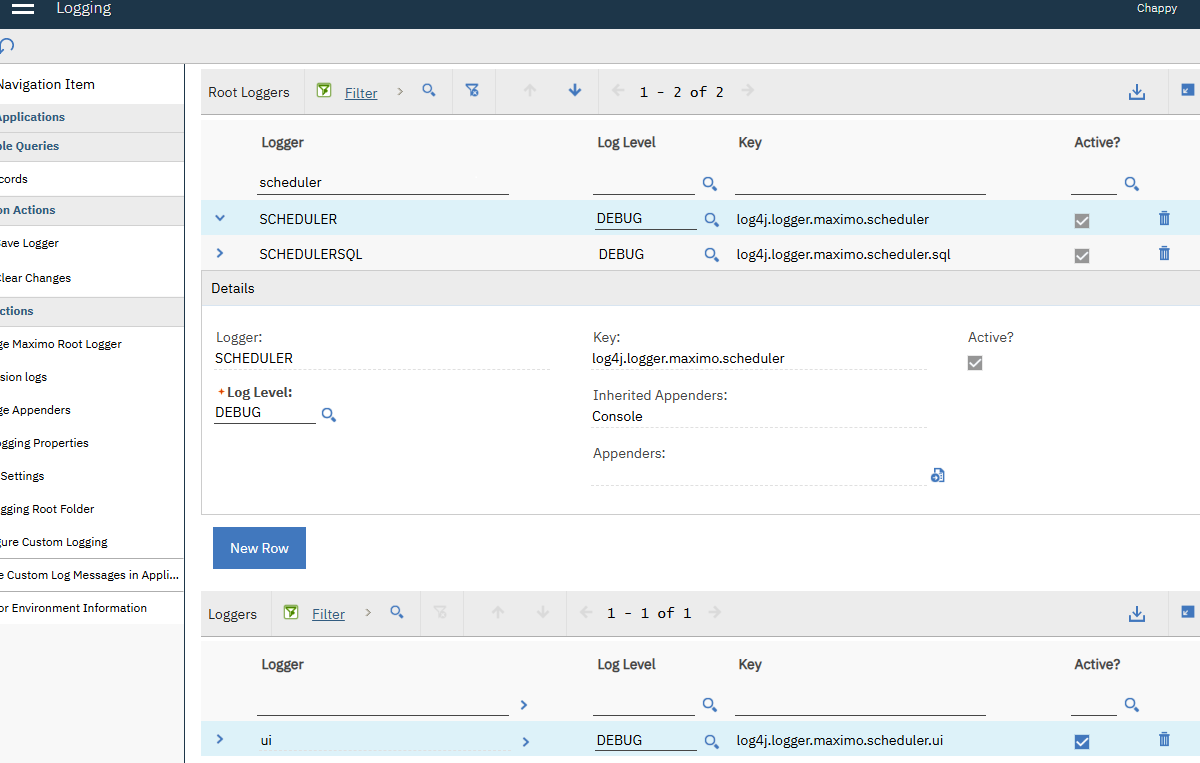This screenshot has height=763, width=1200.
Task: Open Custom Log Messages in Applications action
Action: point(90,575)
